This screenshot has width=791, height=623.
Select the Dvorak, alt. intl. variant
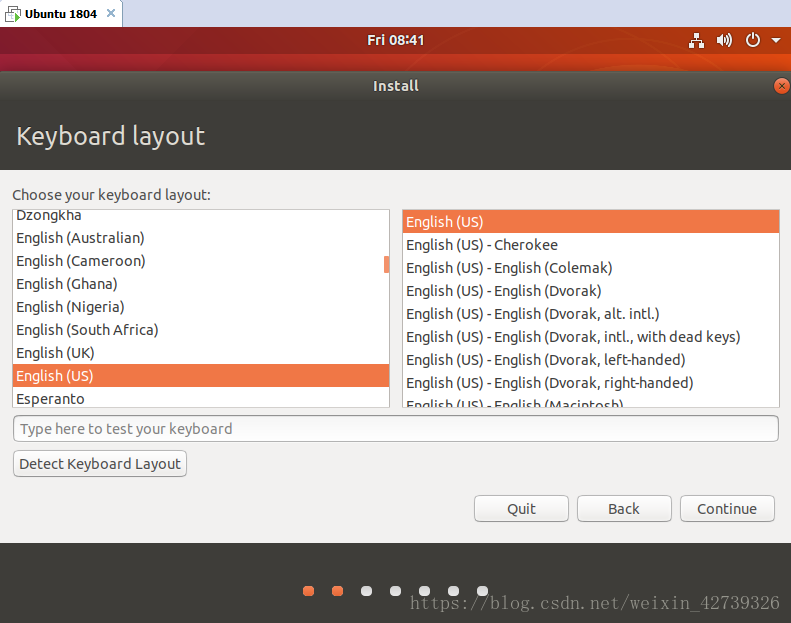[591, 314]
